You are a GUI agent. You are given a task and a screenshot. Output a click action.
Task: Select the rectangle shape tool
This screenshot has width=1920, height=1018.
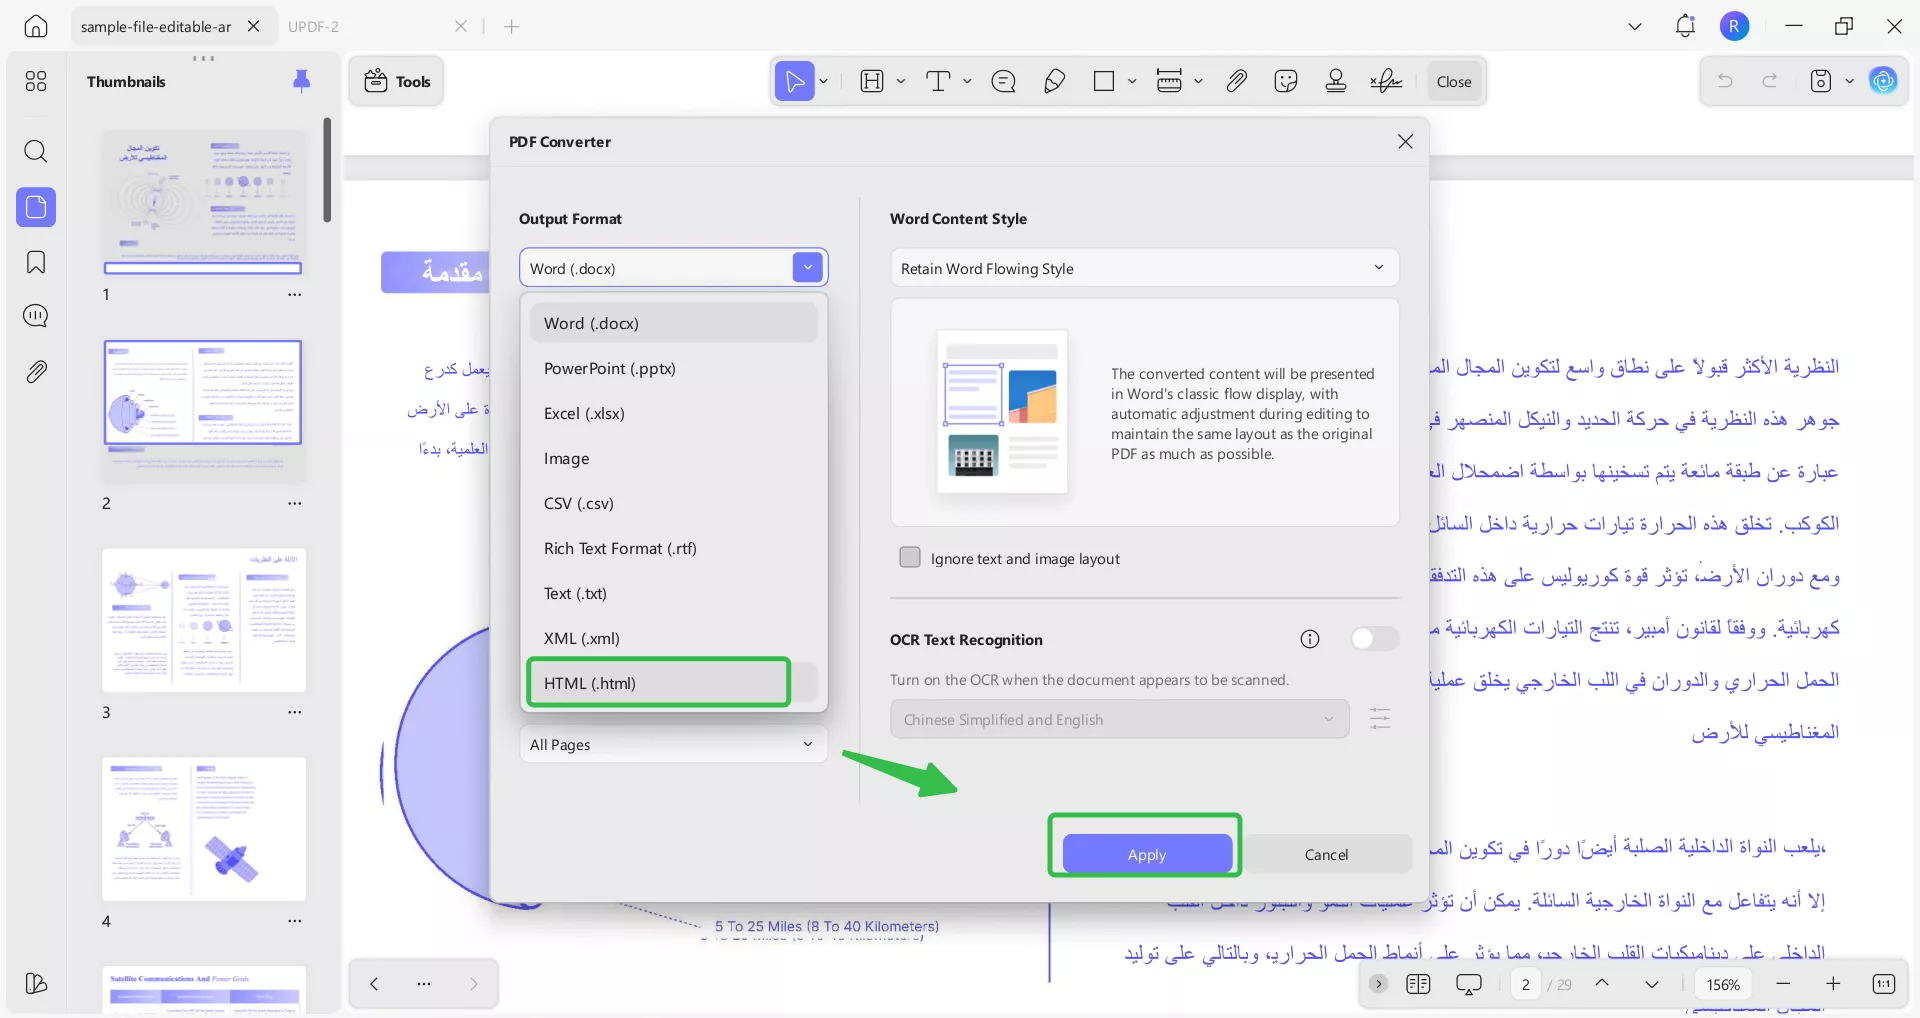click(x=1104, y=81)
